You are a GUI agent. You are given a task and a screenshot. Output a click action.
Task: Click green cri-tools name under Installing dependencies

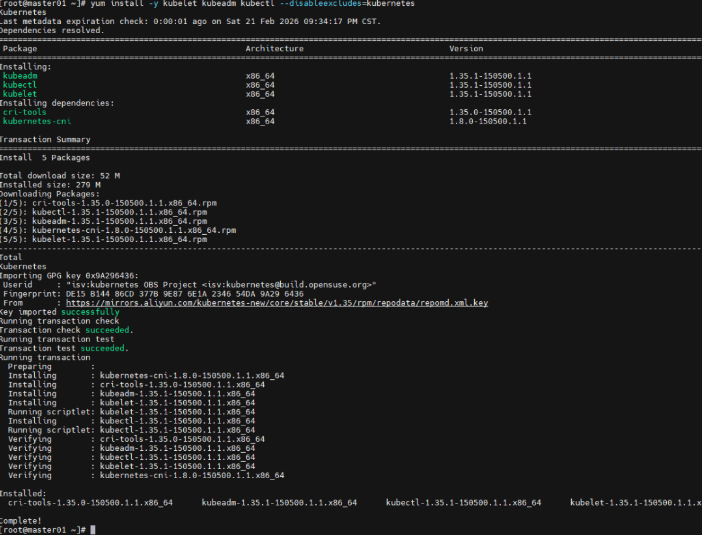click(25, 112)
